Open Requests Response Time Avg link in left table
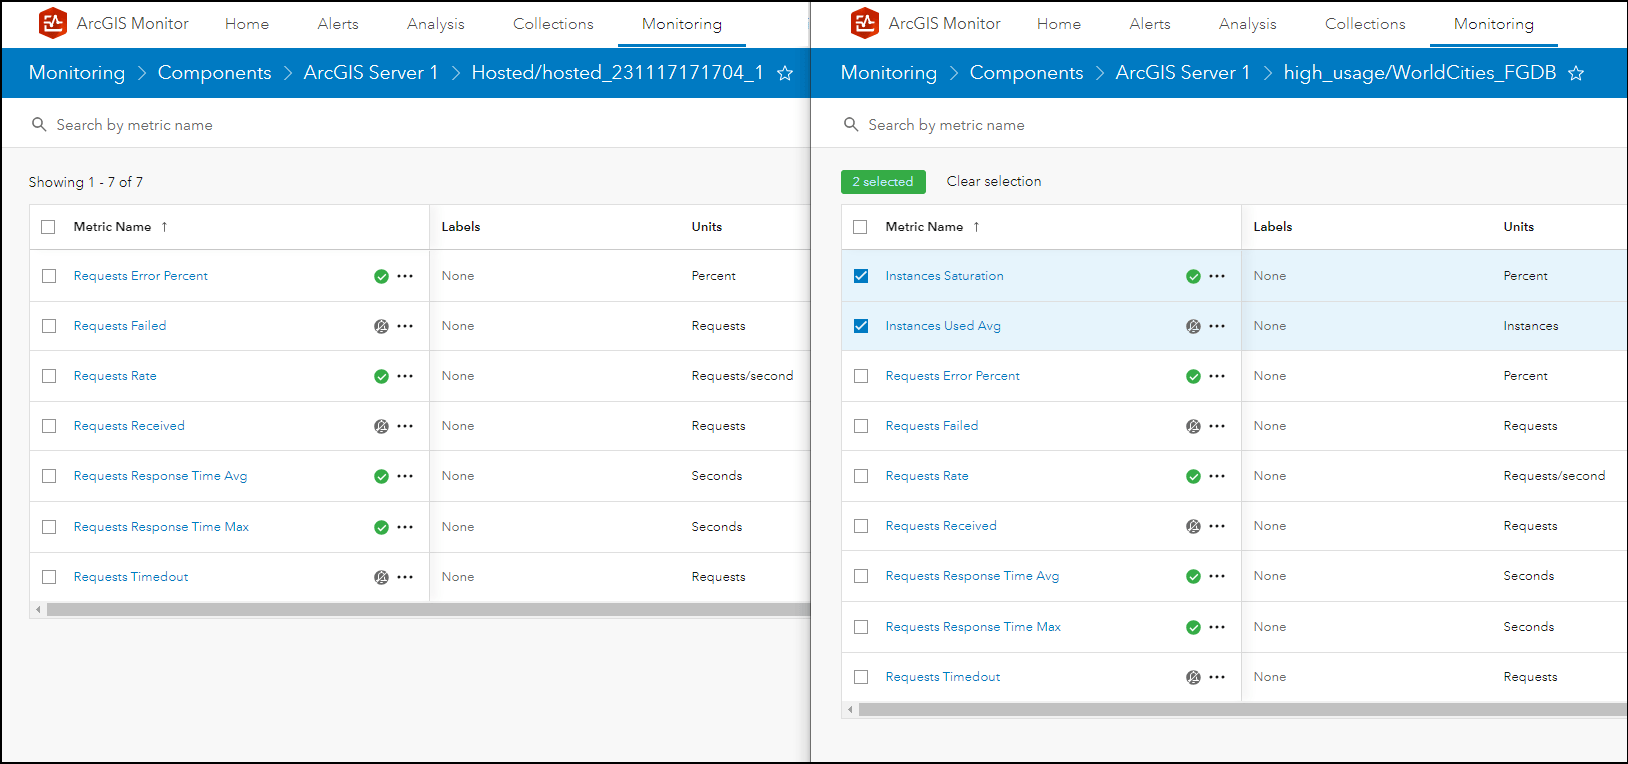 [160, 476]
